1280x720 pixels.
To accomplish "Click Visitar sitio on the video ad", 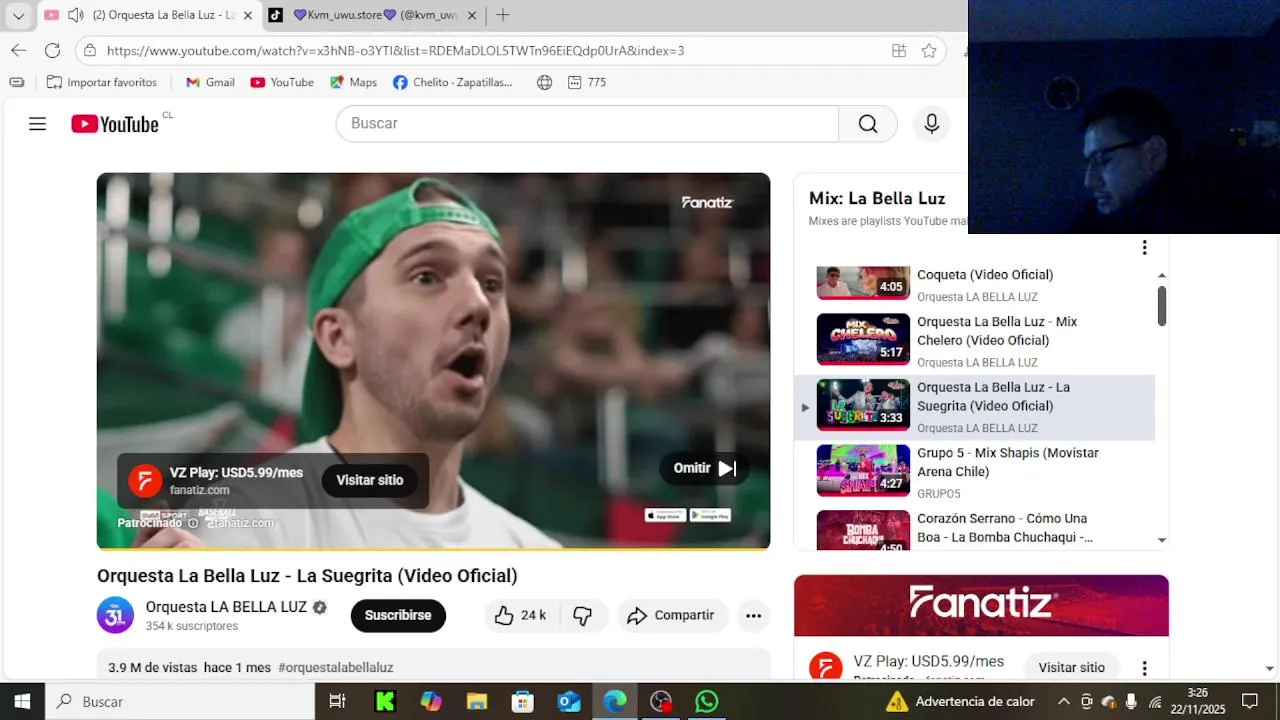I will [x=370, y=480].
